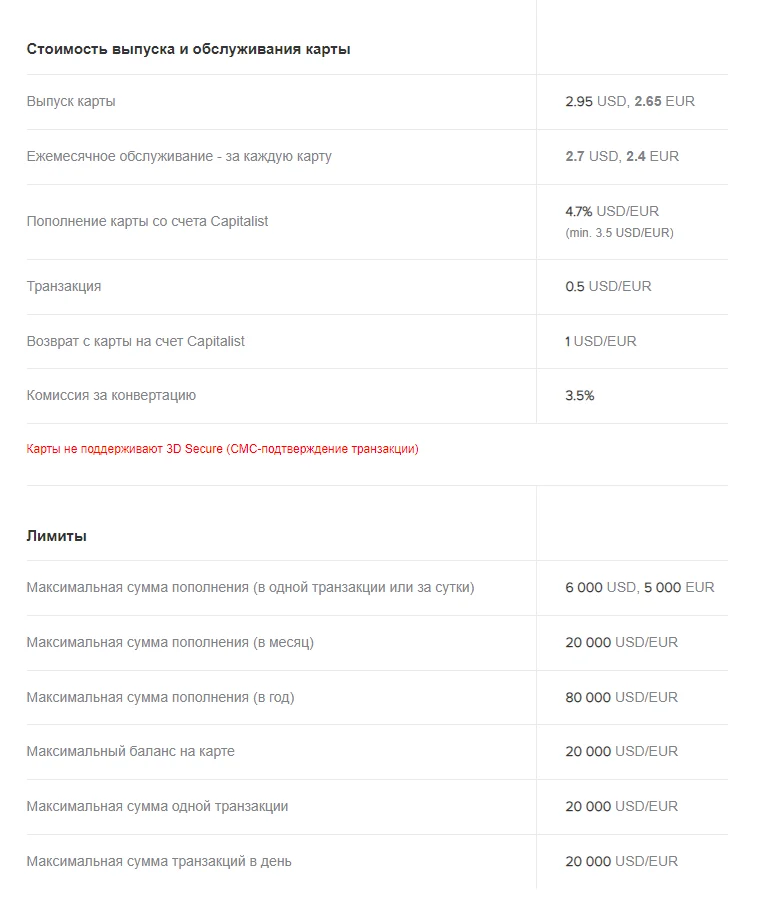Image resolution: width=759 pixels, height=910 pixels.
Task: Click the '2.7 USD, 2.4 EUR' fee value
Action: [x=621, y=157]
